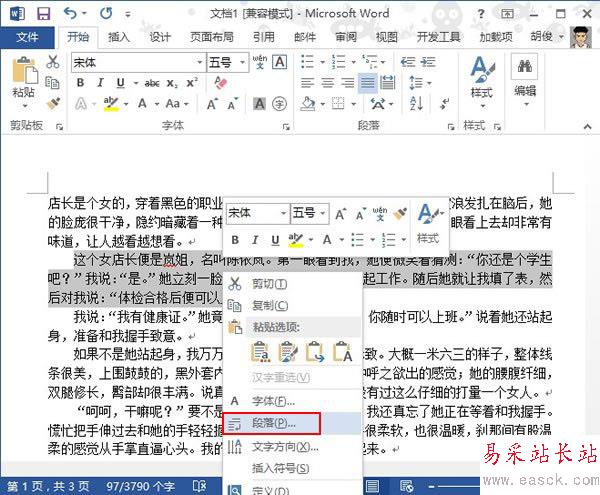Collapse the ribbon with the chevron

587,126
